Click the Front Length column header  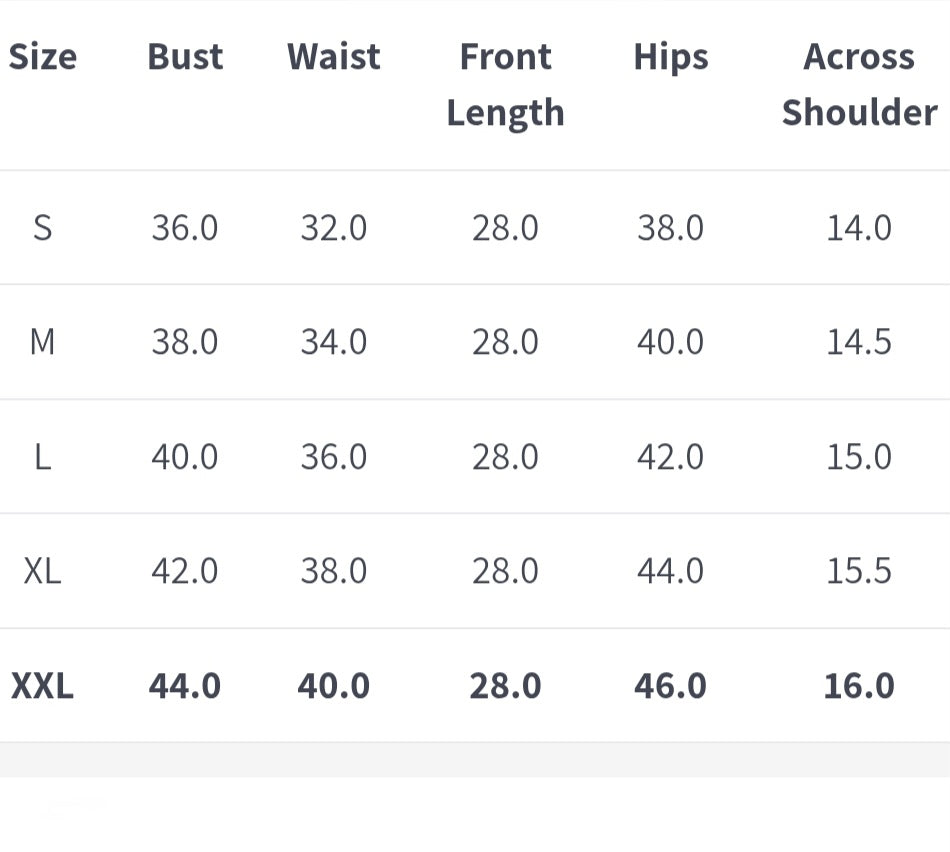click(505, 85)
